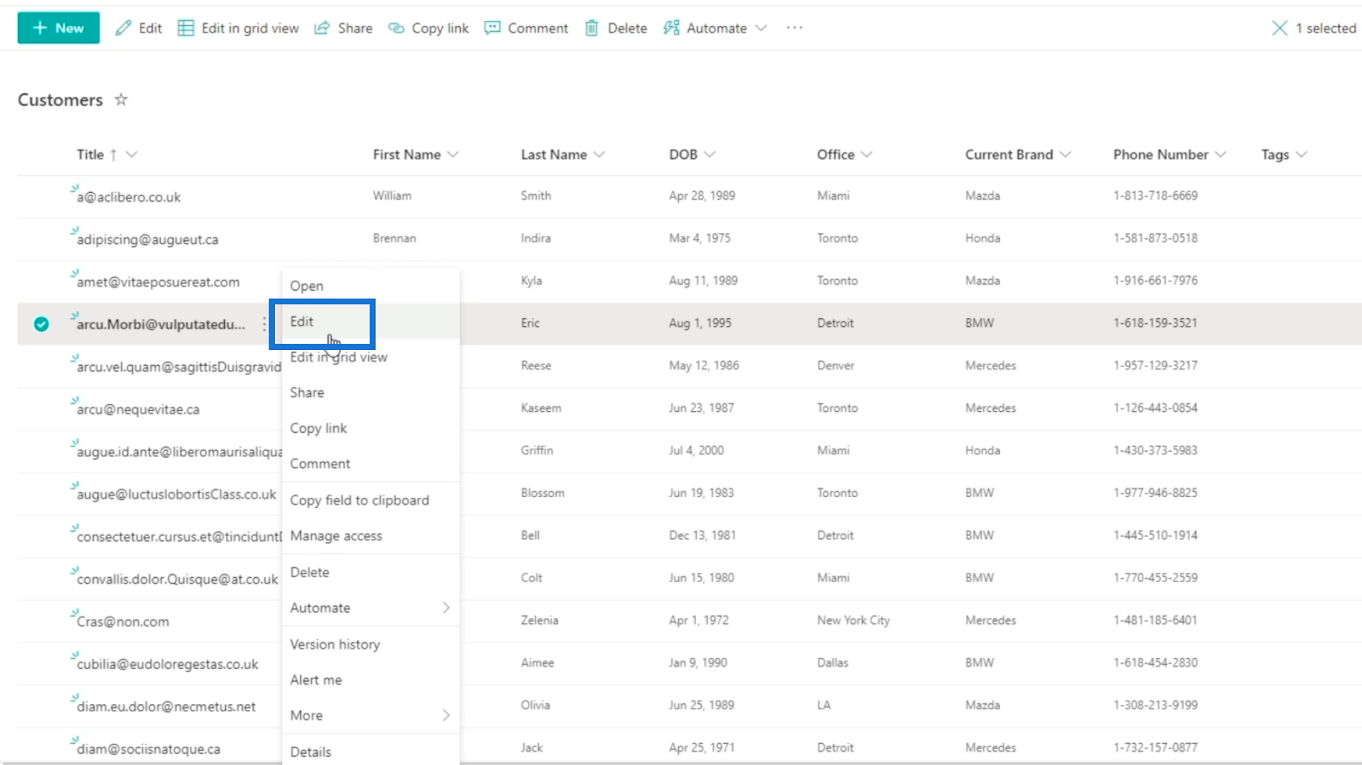Open the diam@sociisnatoque.ca item
This screenshot has height=765, width=1362.
[x=149, y=749]
